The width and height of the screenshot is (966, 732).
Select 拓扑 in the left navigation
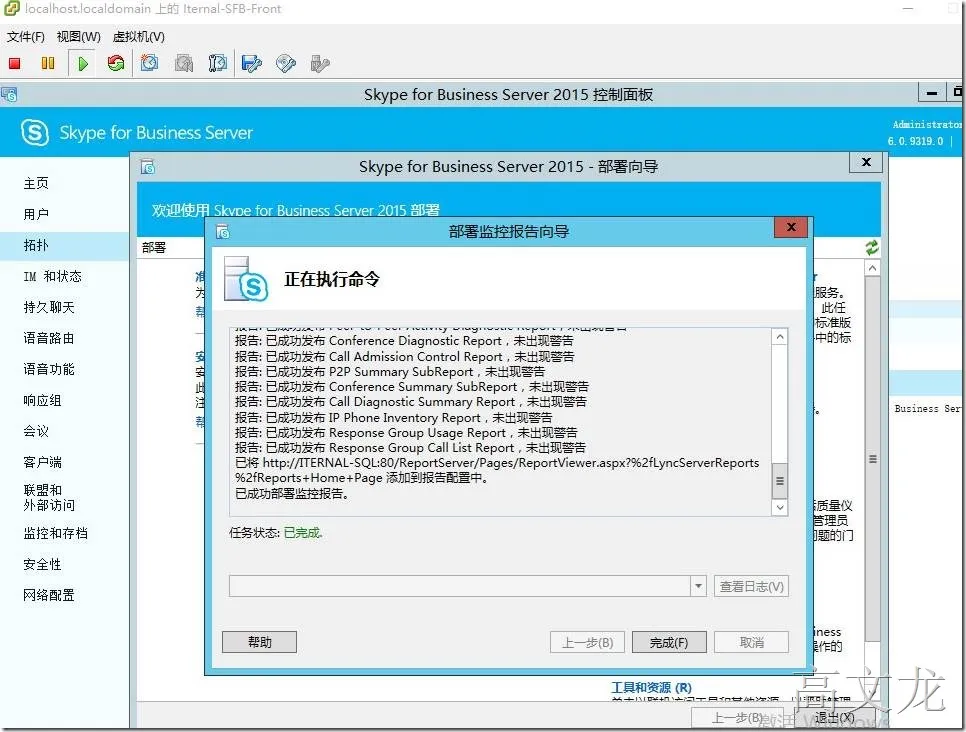(x=36, y=245)
